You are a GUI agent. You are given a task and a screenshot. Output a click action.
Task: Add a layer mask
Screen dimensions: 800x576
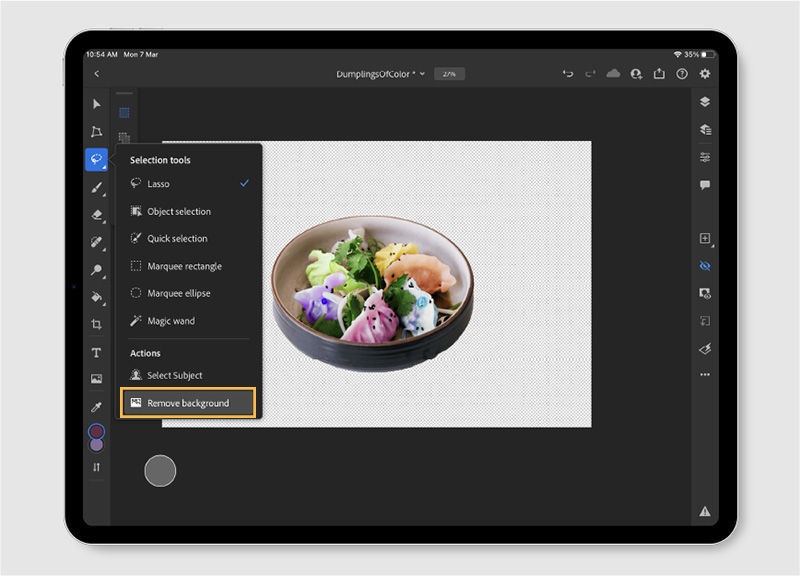[x=705, y=293]
